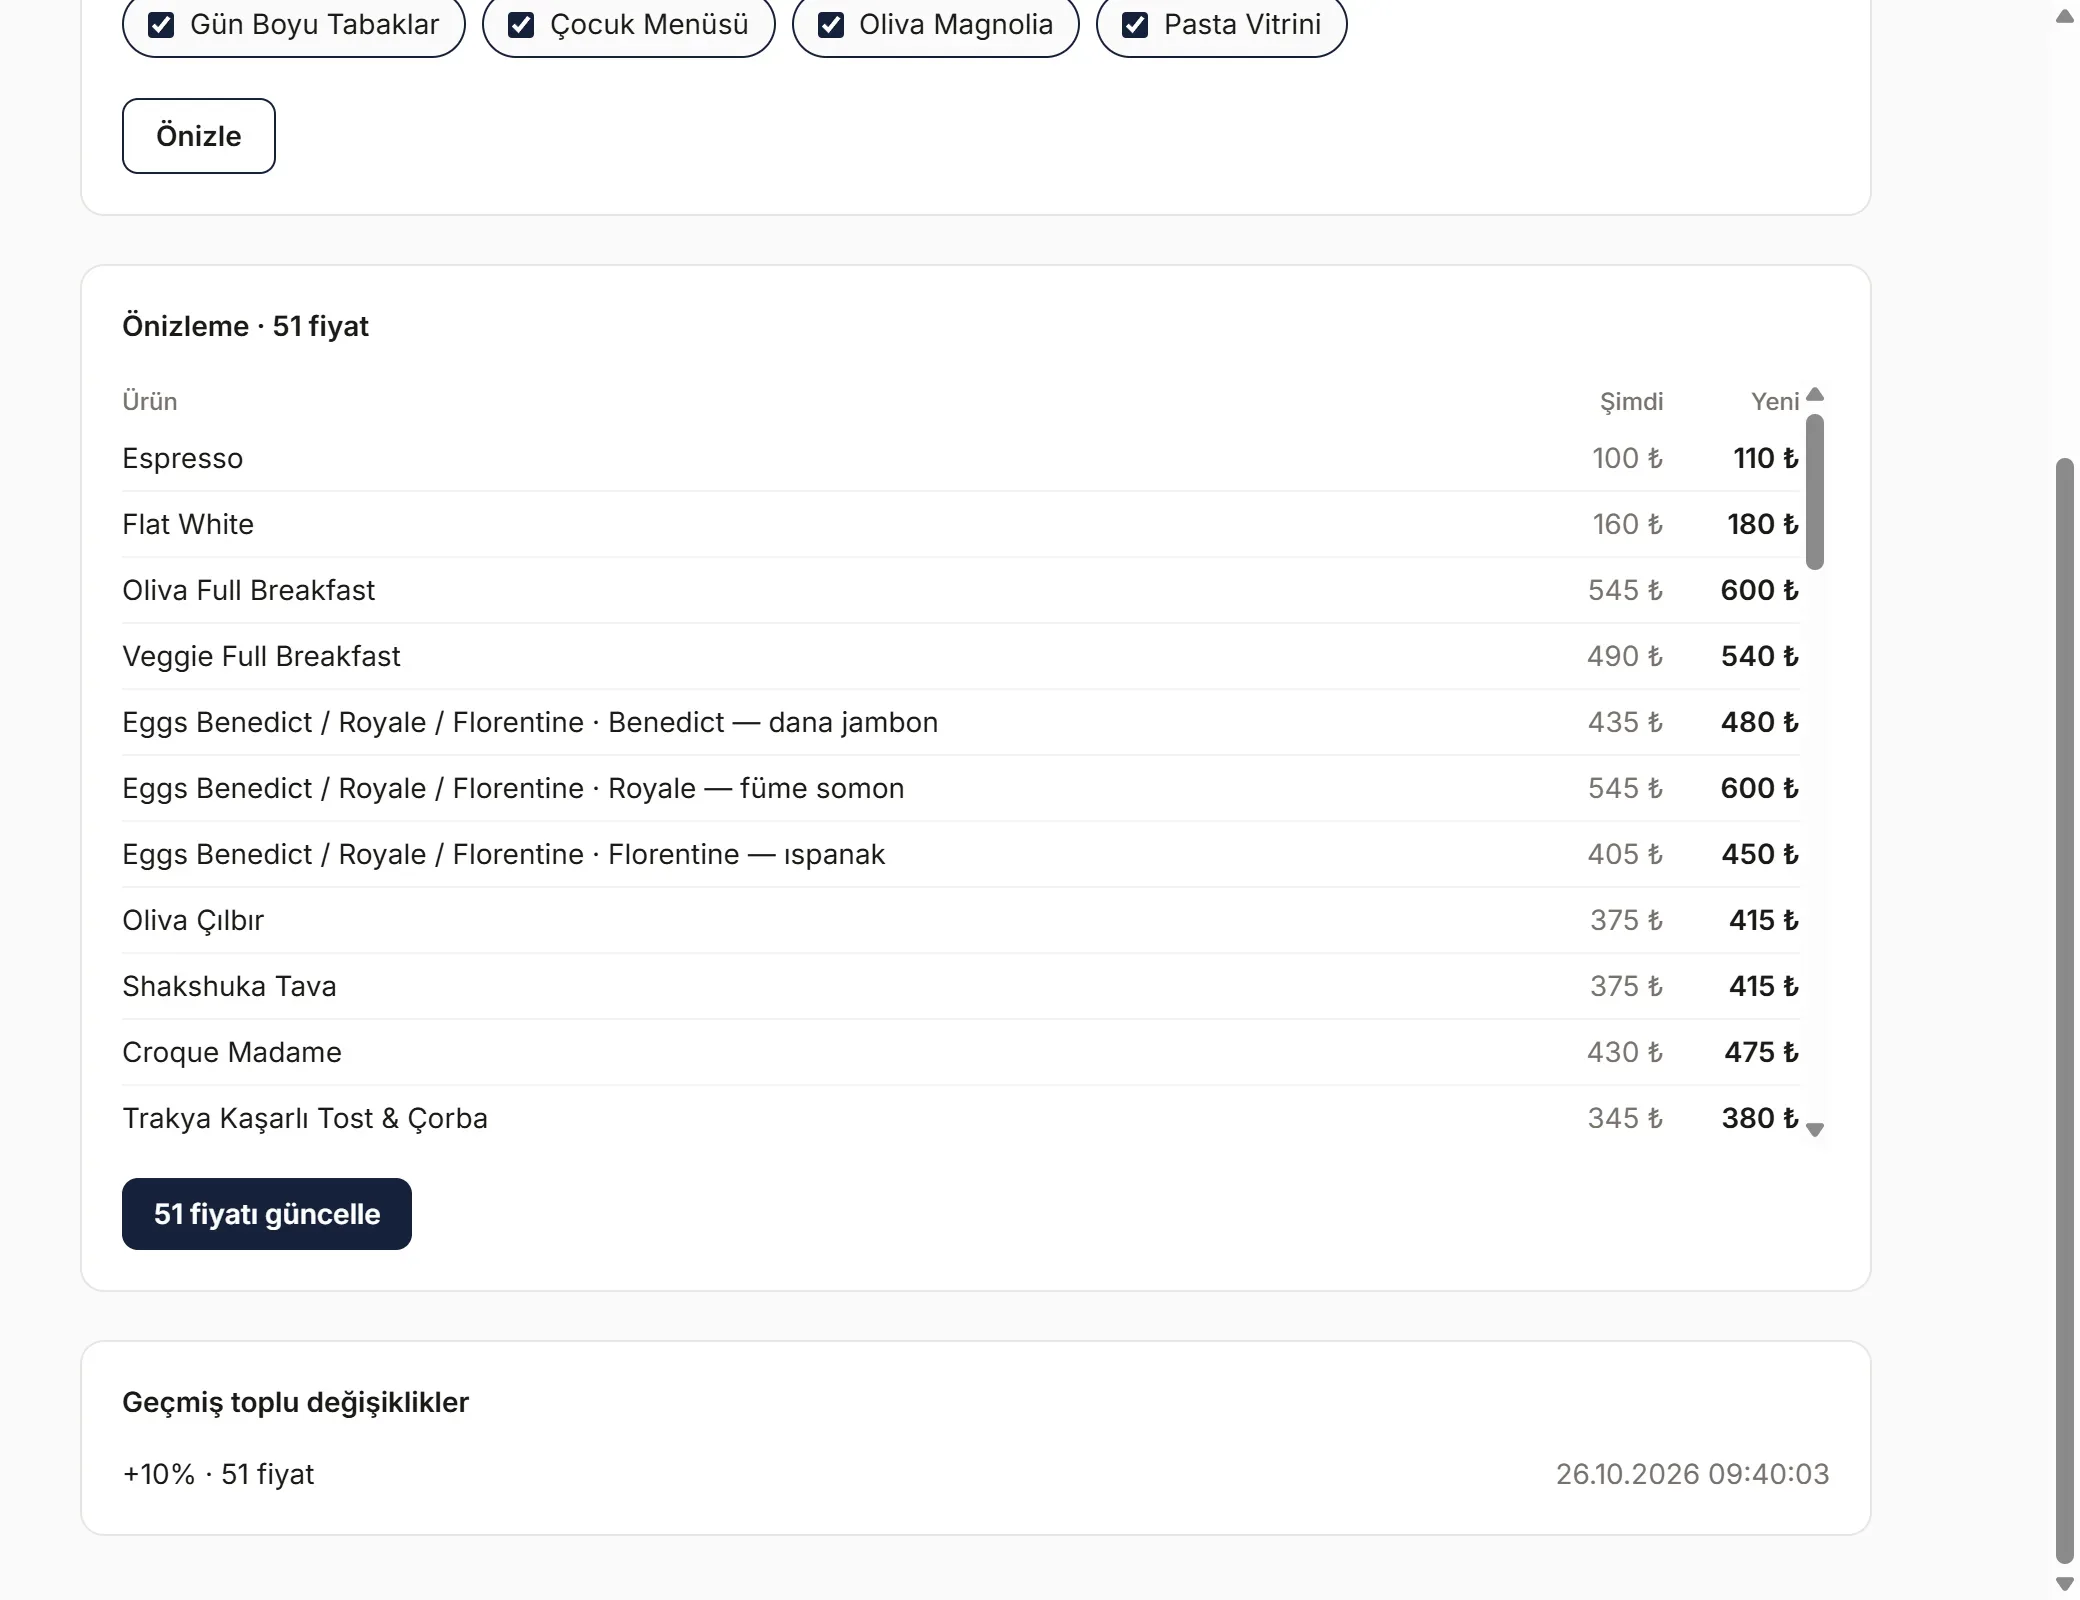This screenshot has height=1600, width=2080.
Task: Click Veggie Full Breakfast current price 490 ₺
Action: point(1625,656)
